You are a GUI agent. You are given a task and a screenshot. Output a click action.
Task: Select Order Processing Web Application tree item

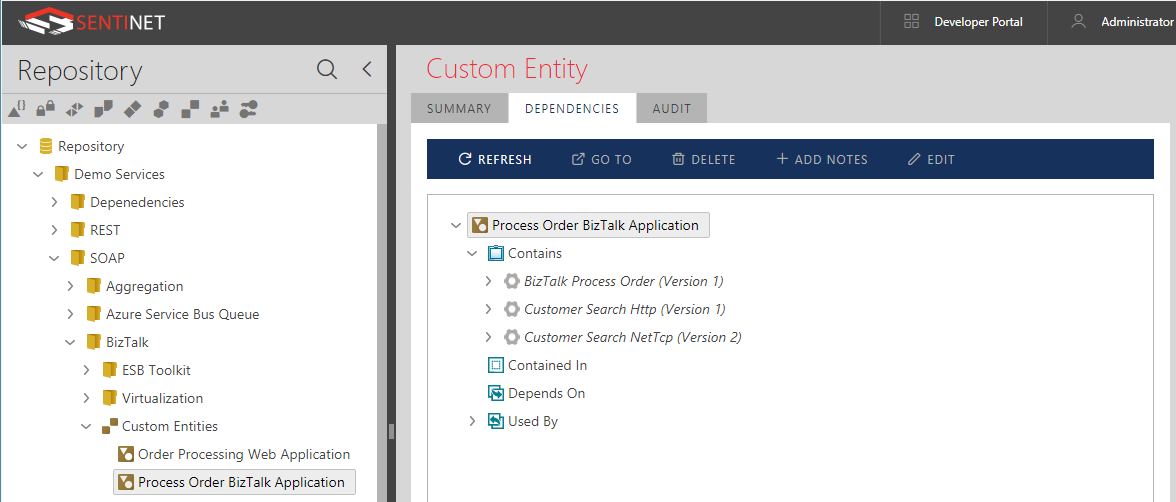244,454
